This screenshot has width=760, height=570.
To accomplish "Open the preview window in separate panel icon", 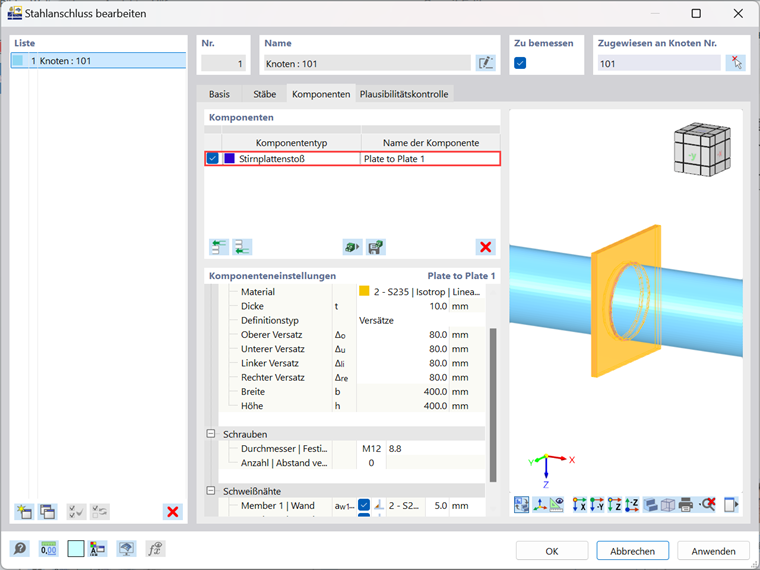I will [x=731, y=505].
